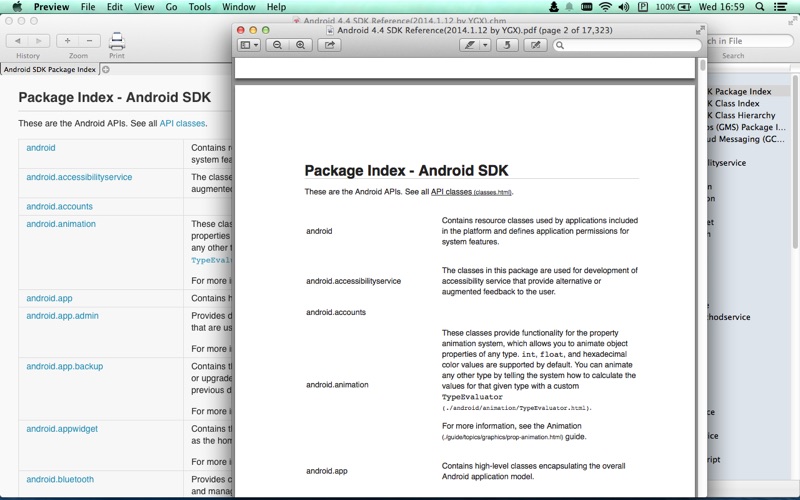
Task: Open the Apple menu
Action: (x=17, y=7)
